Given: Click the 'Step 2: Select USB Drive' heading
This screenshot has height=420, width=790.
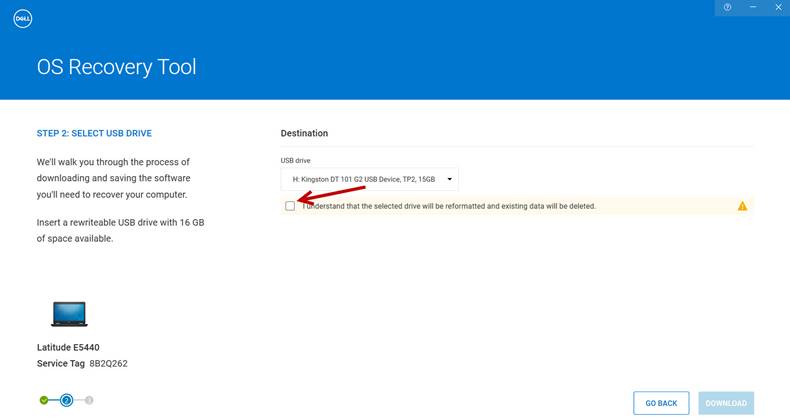Looking at the screenshot, I should pyautogui.click(x=94, y=133).
